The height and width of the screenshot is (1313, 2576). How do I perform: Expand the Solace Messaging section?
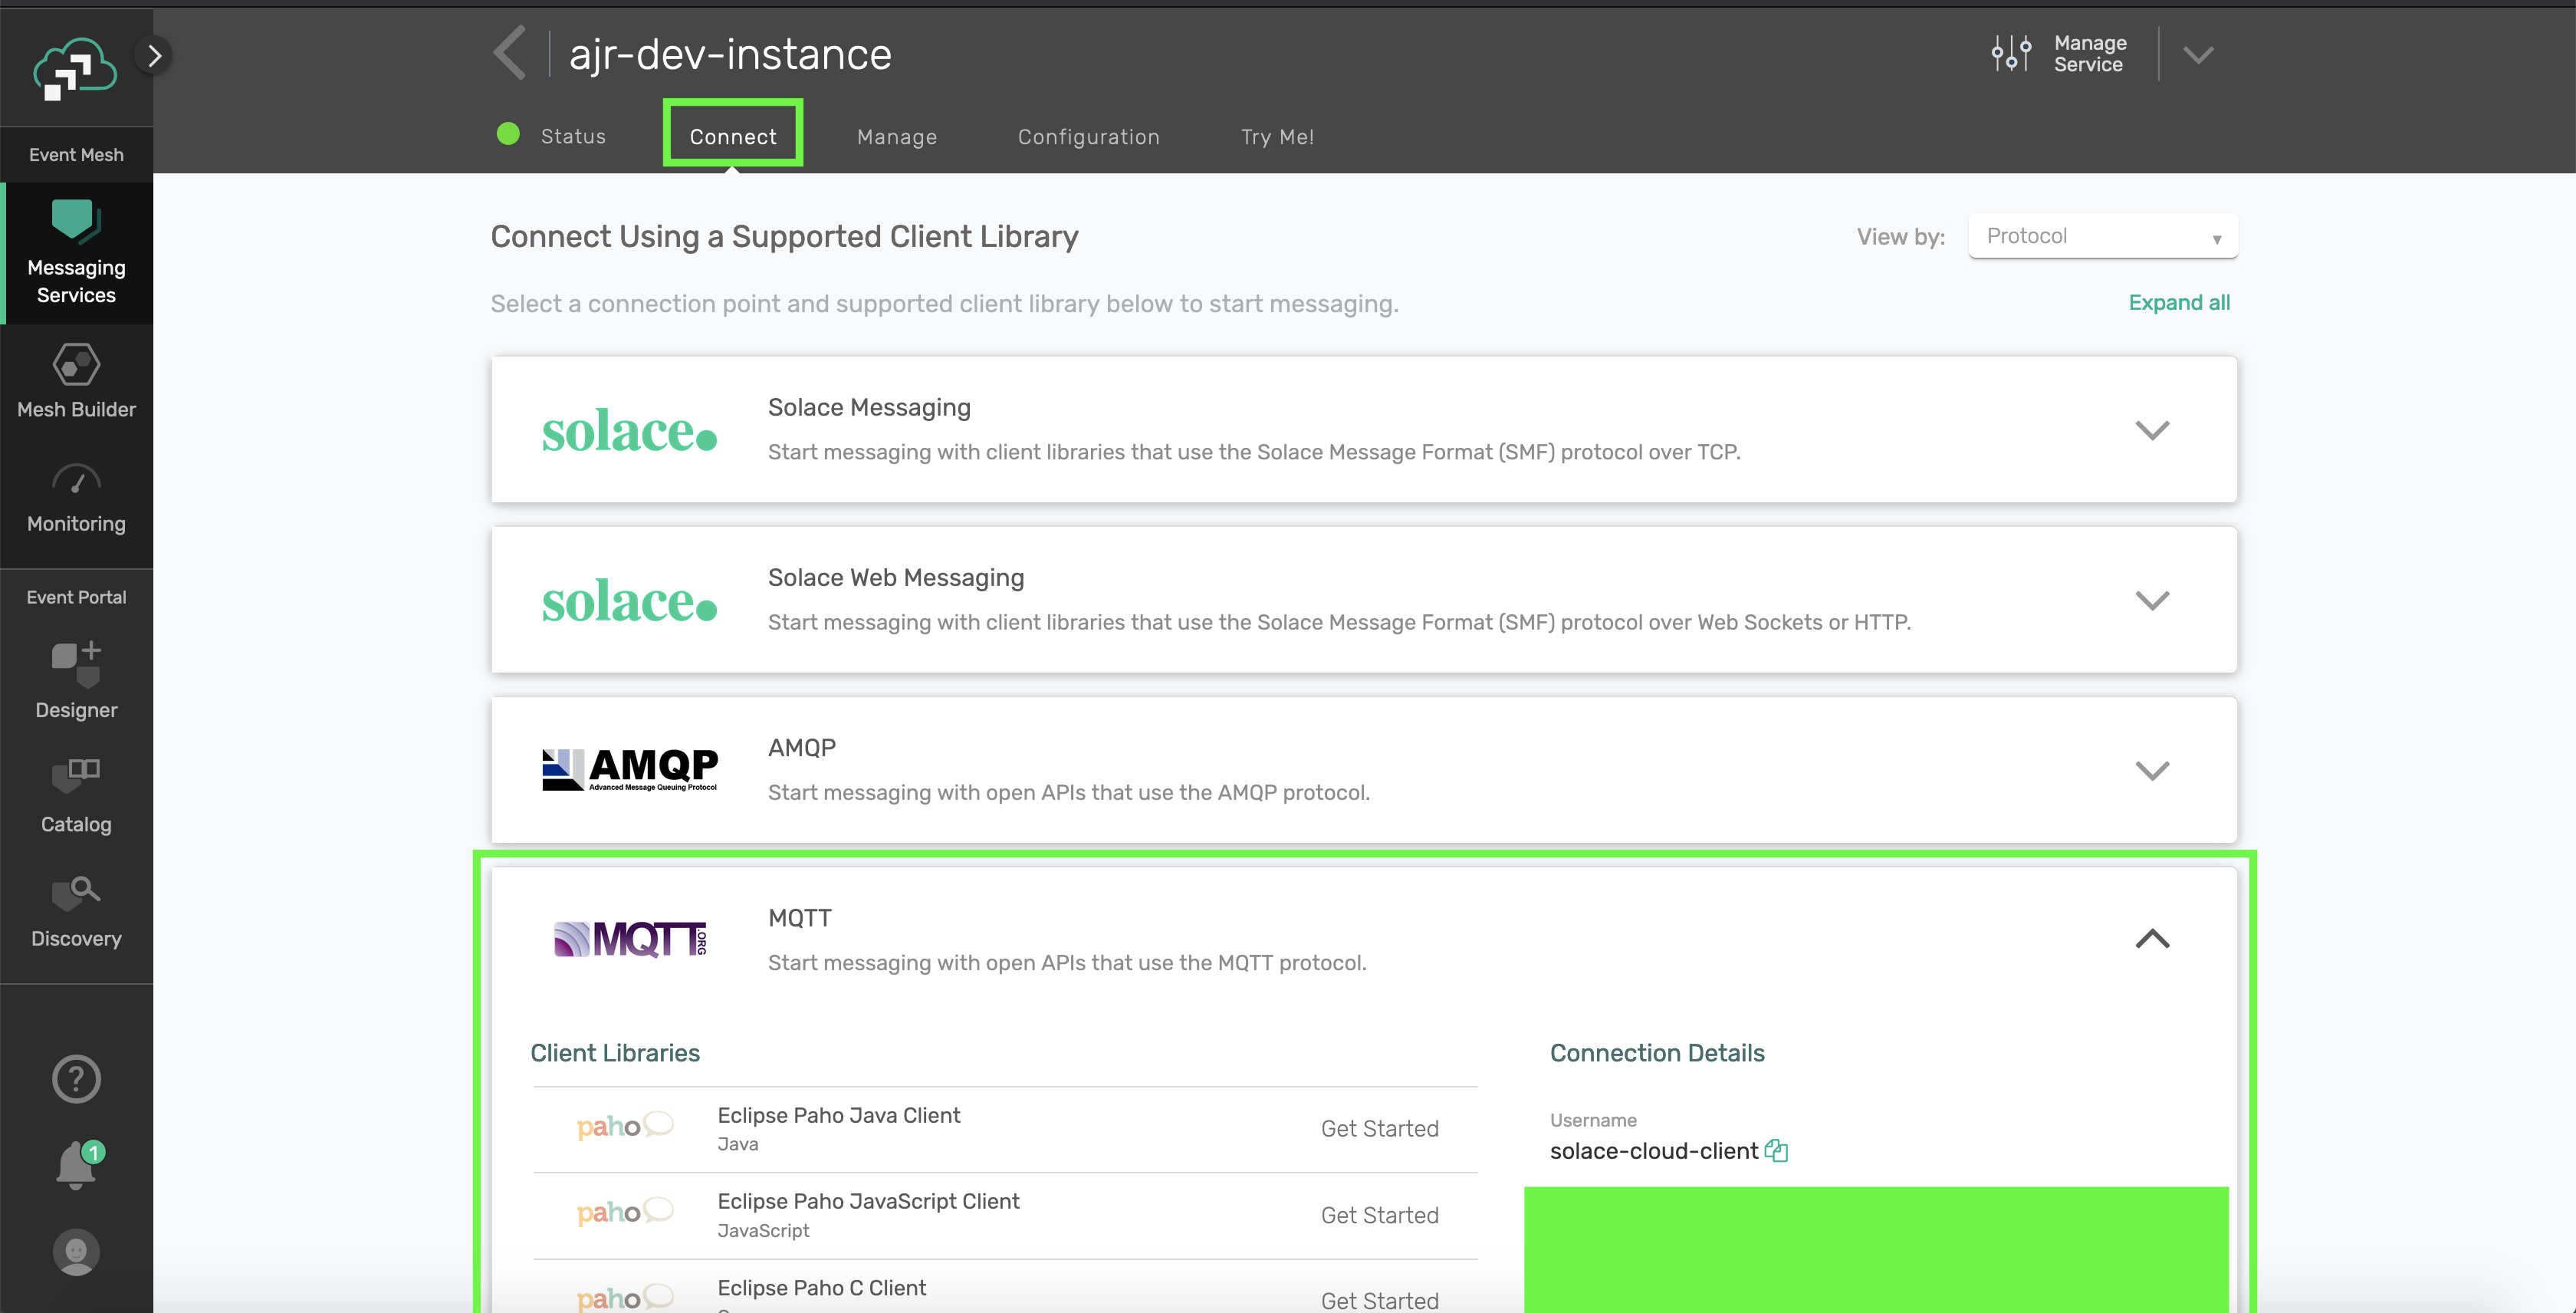(2152, 430)
